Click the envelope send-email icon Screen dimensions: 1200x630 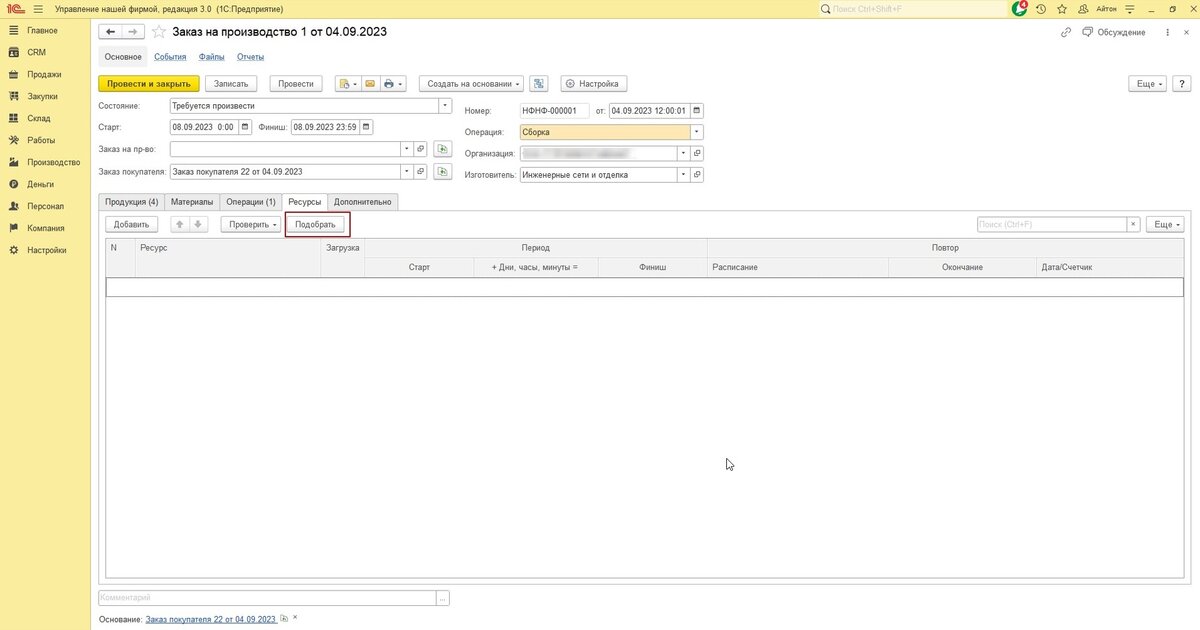(x=369, y=84)
